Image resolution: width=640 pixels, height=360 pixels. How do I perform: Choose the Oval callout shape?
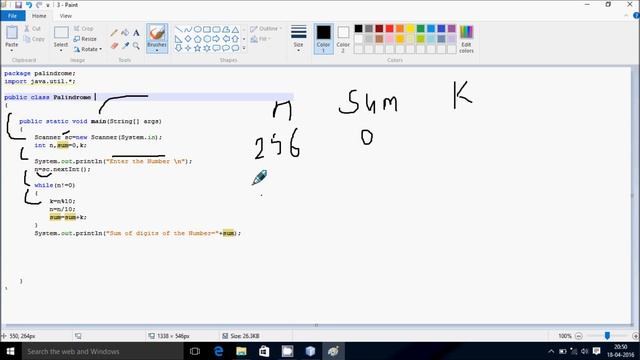point(226,48)
